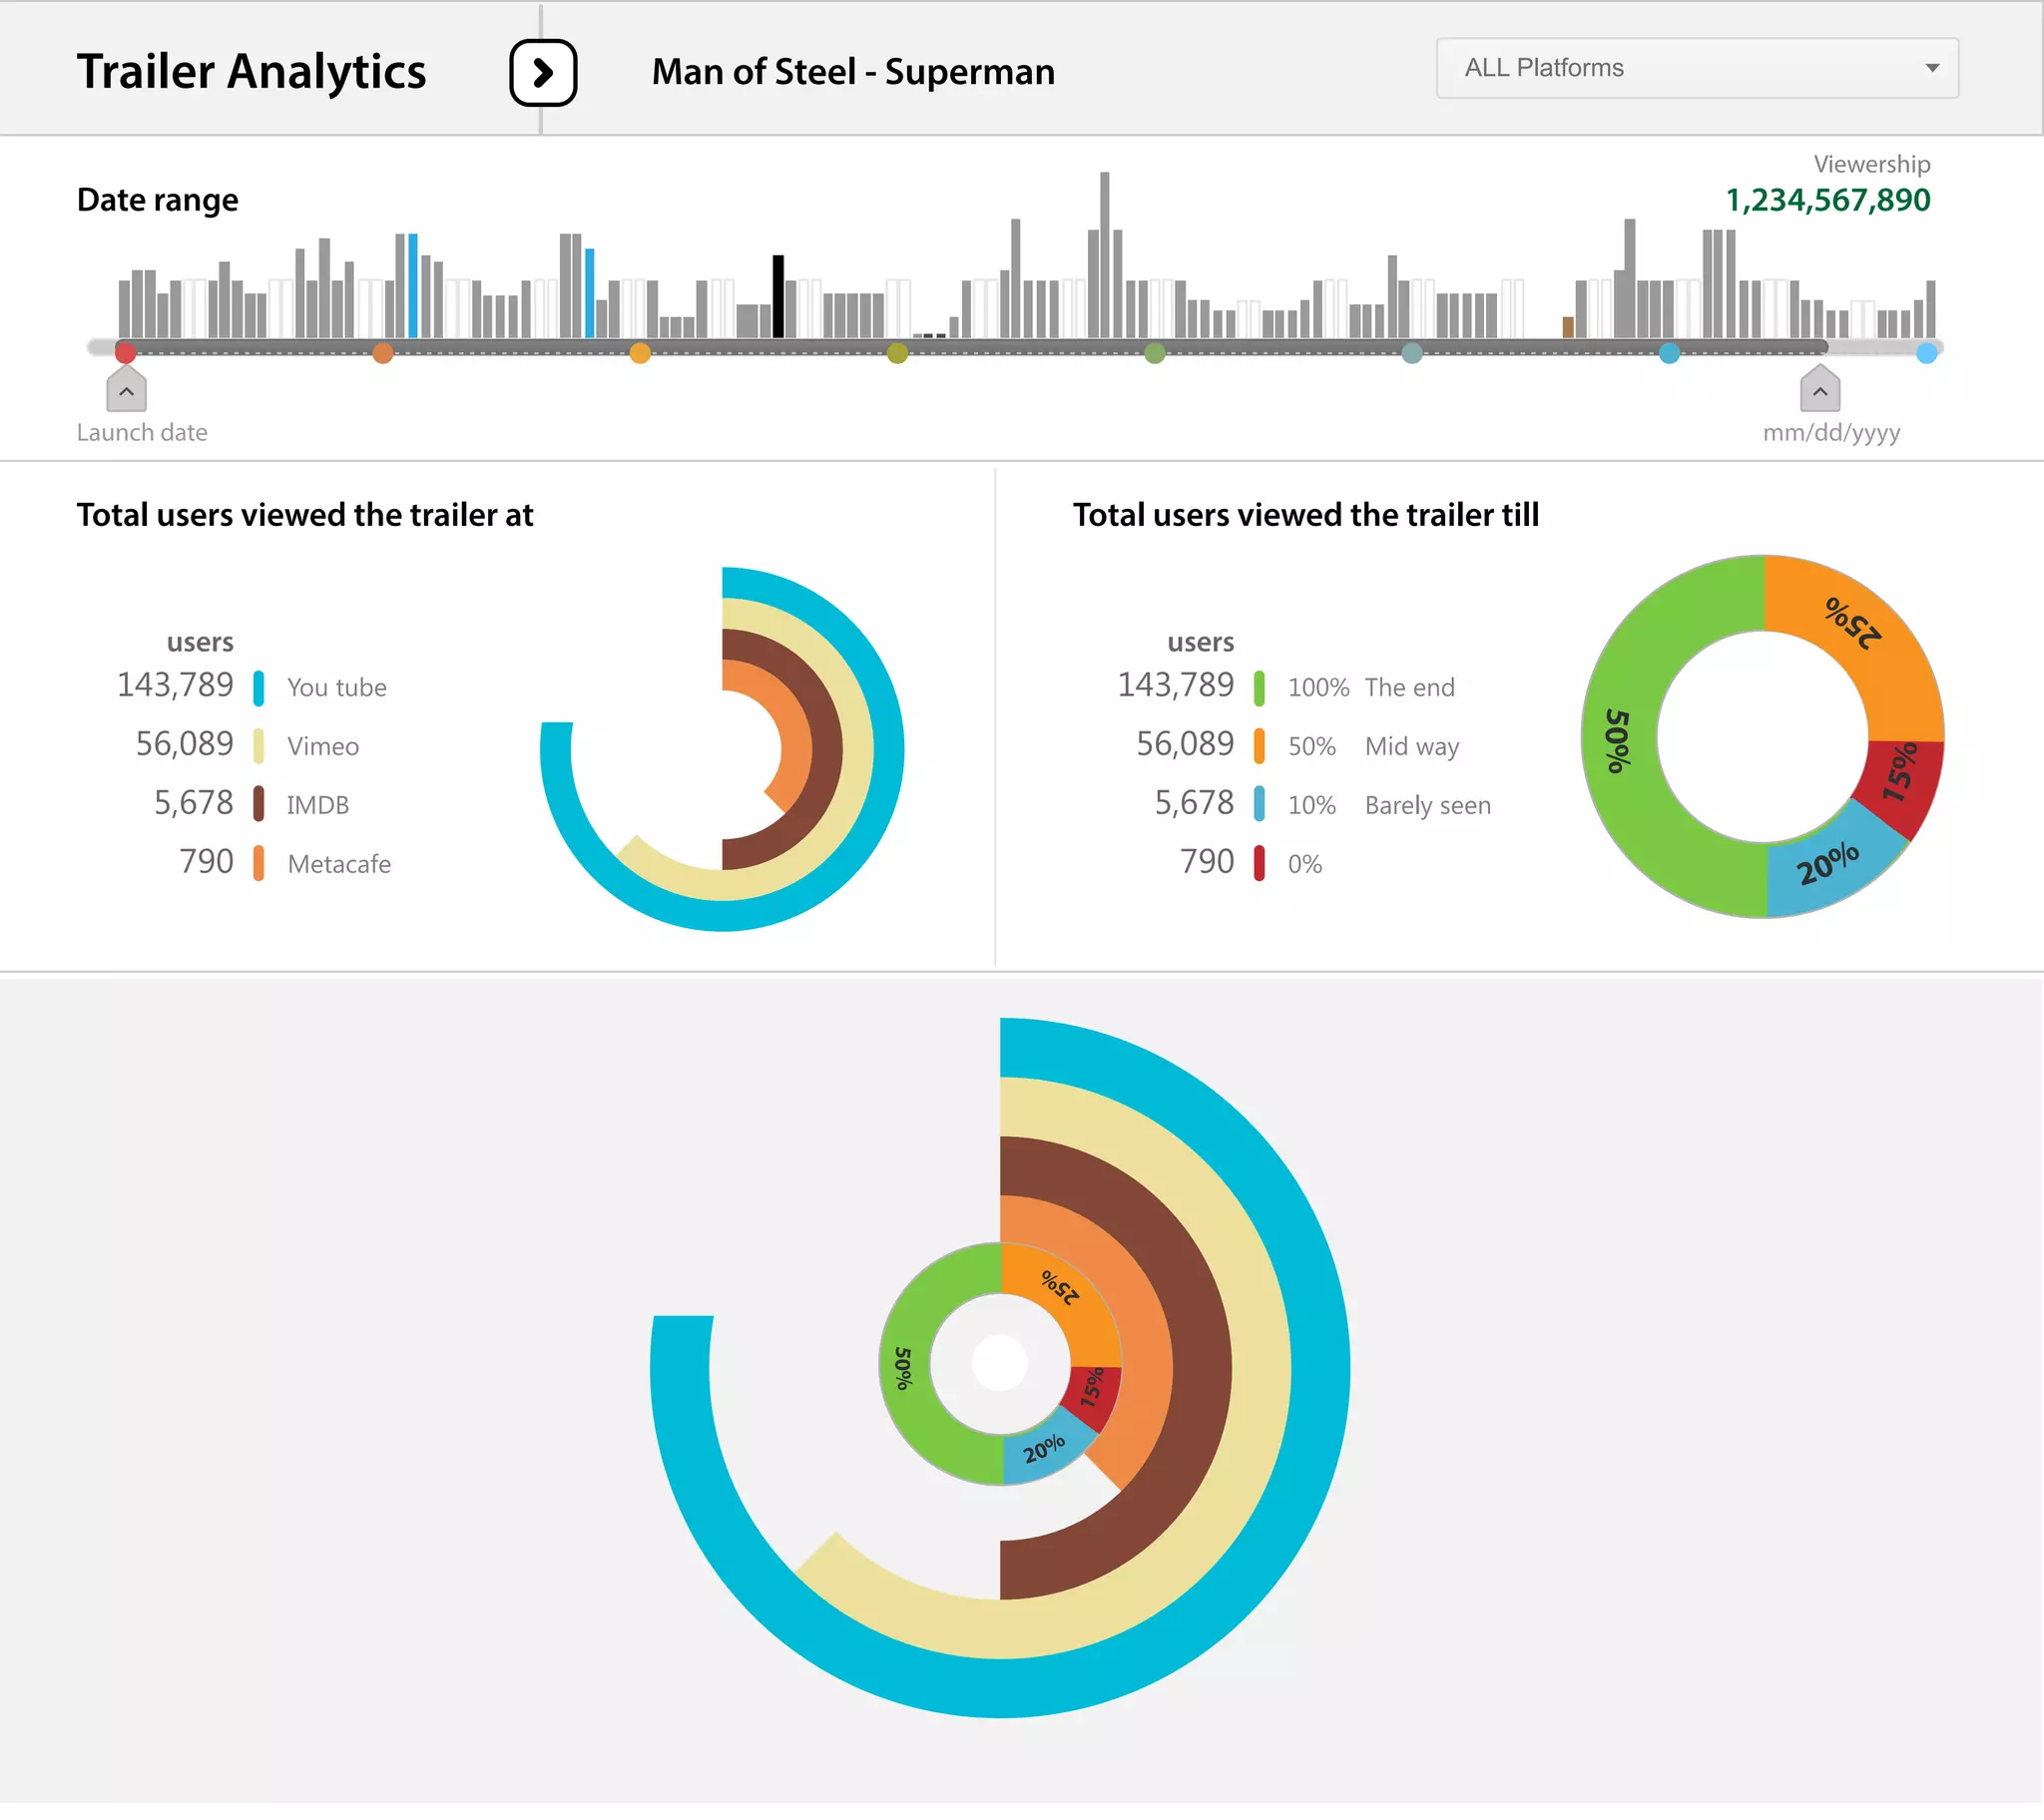Click the Metacafe legend label
This screenshot has height=1820, width=2044.
tap(339, 864)
